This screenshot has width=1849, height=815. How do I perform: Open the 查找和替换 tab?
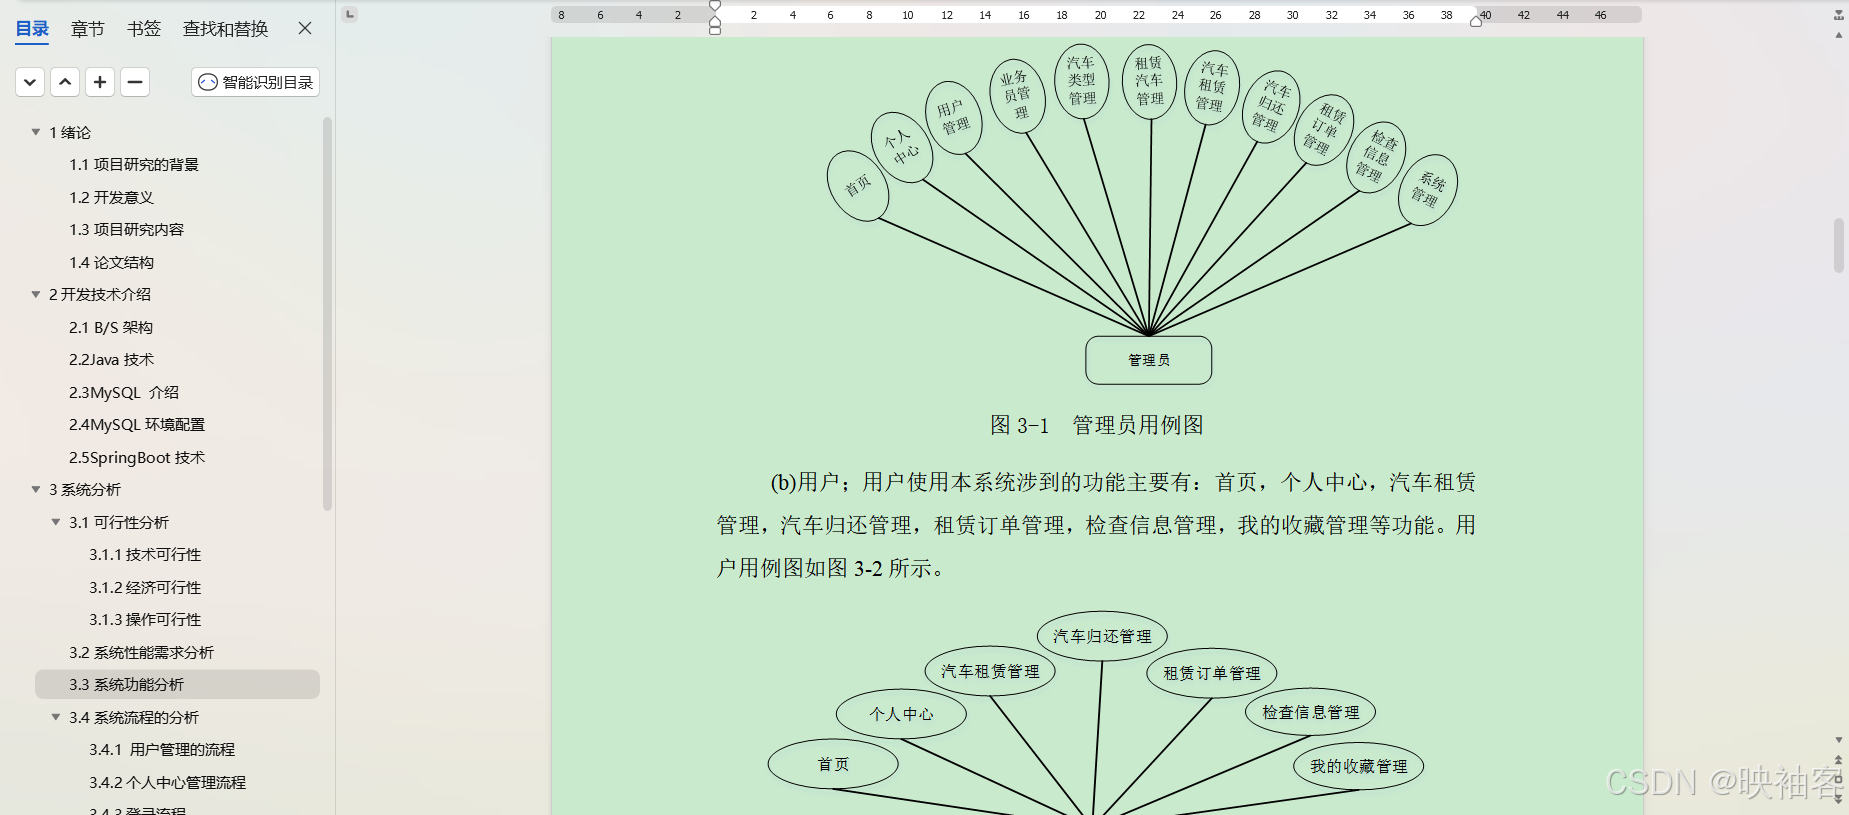pyautogui.click(x=226, y=29)
